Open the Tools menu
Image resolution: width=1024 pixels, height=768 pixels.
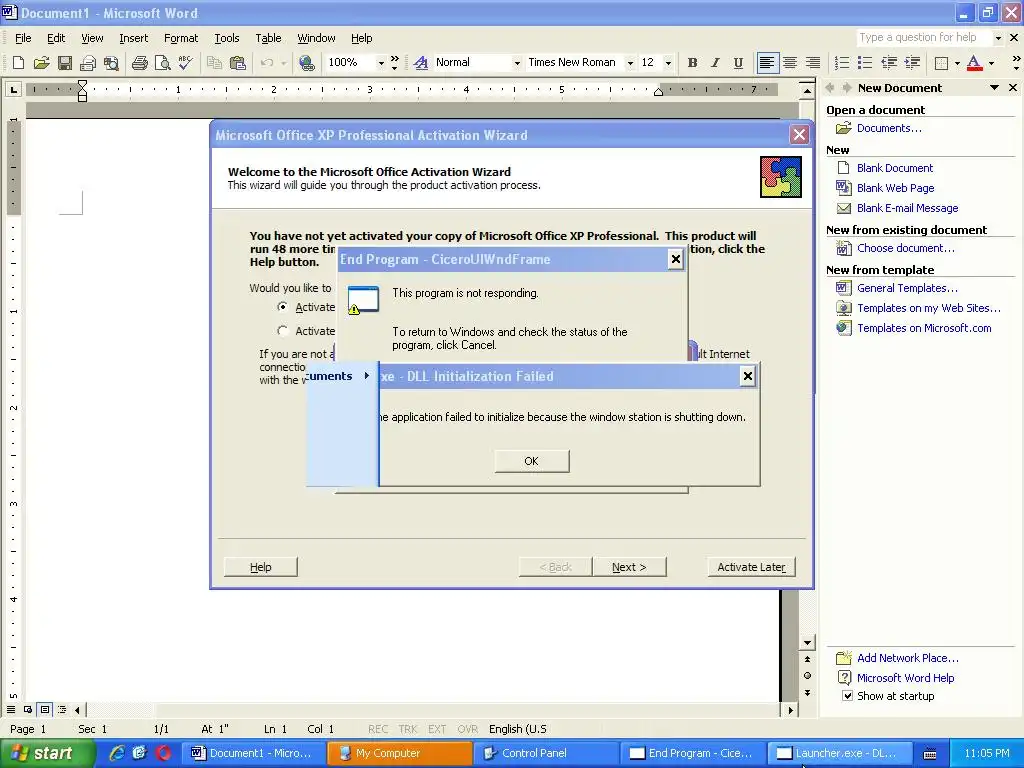coord(227,38)
